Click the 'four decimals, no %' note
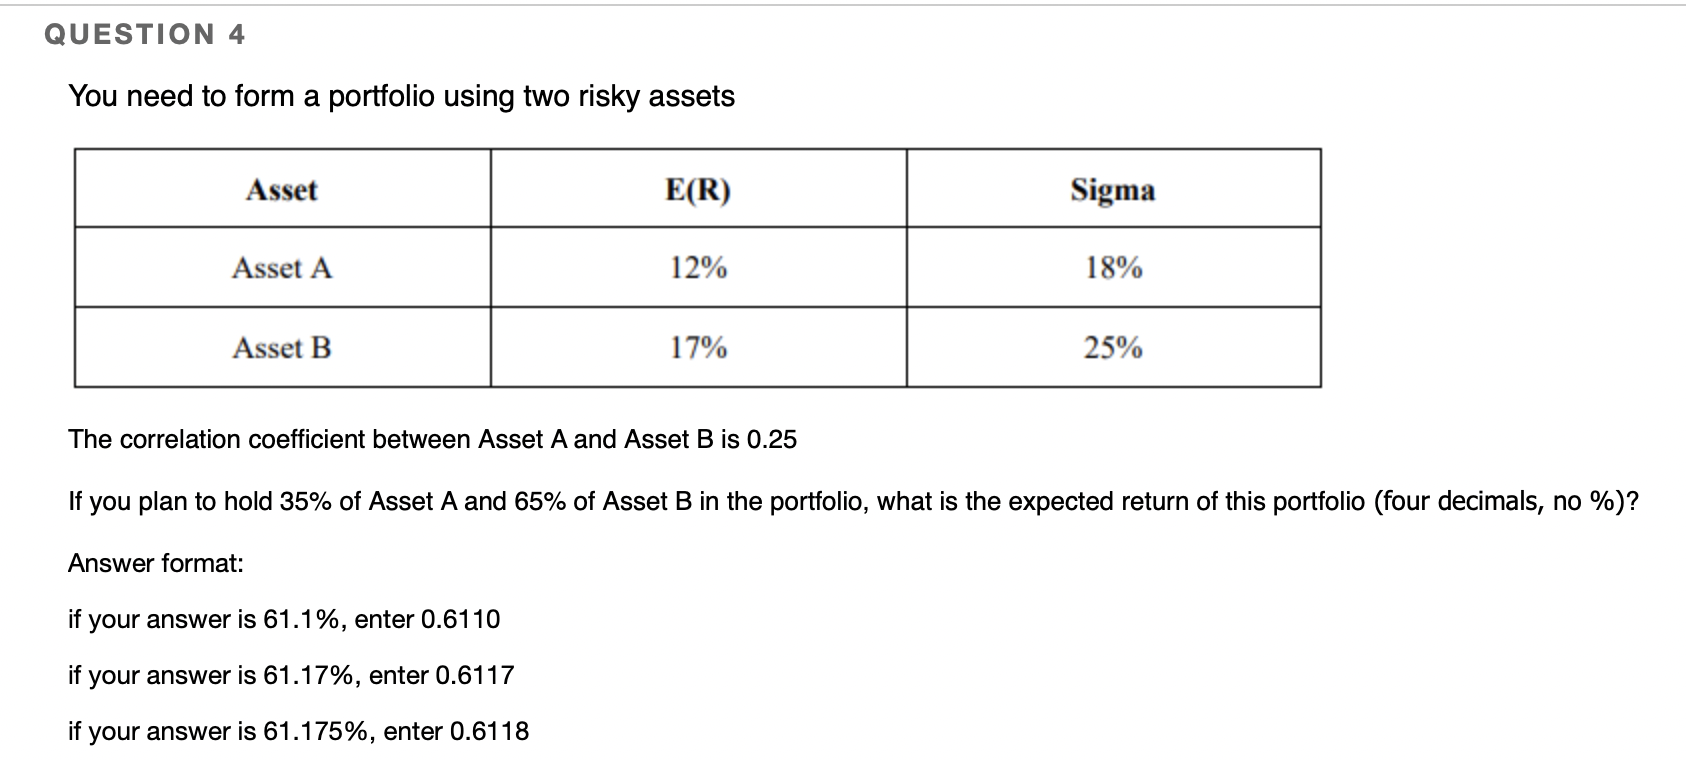 click(1500, 501)
